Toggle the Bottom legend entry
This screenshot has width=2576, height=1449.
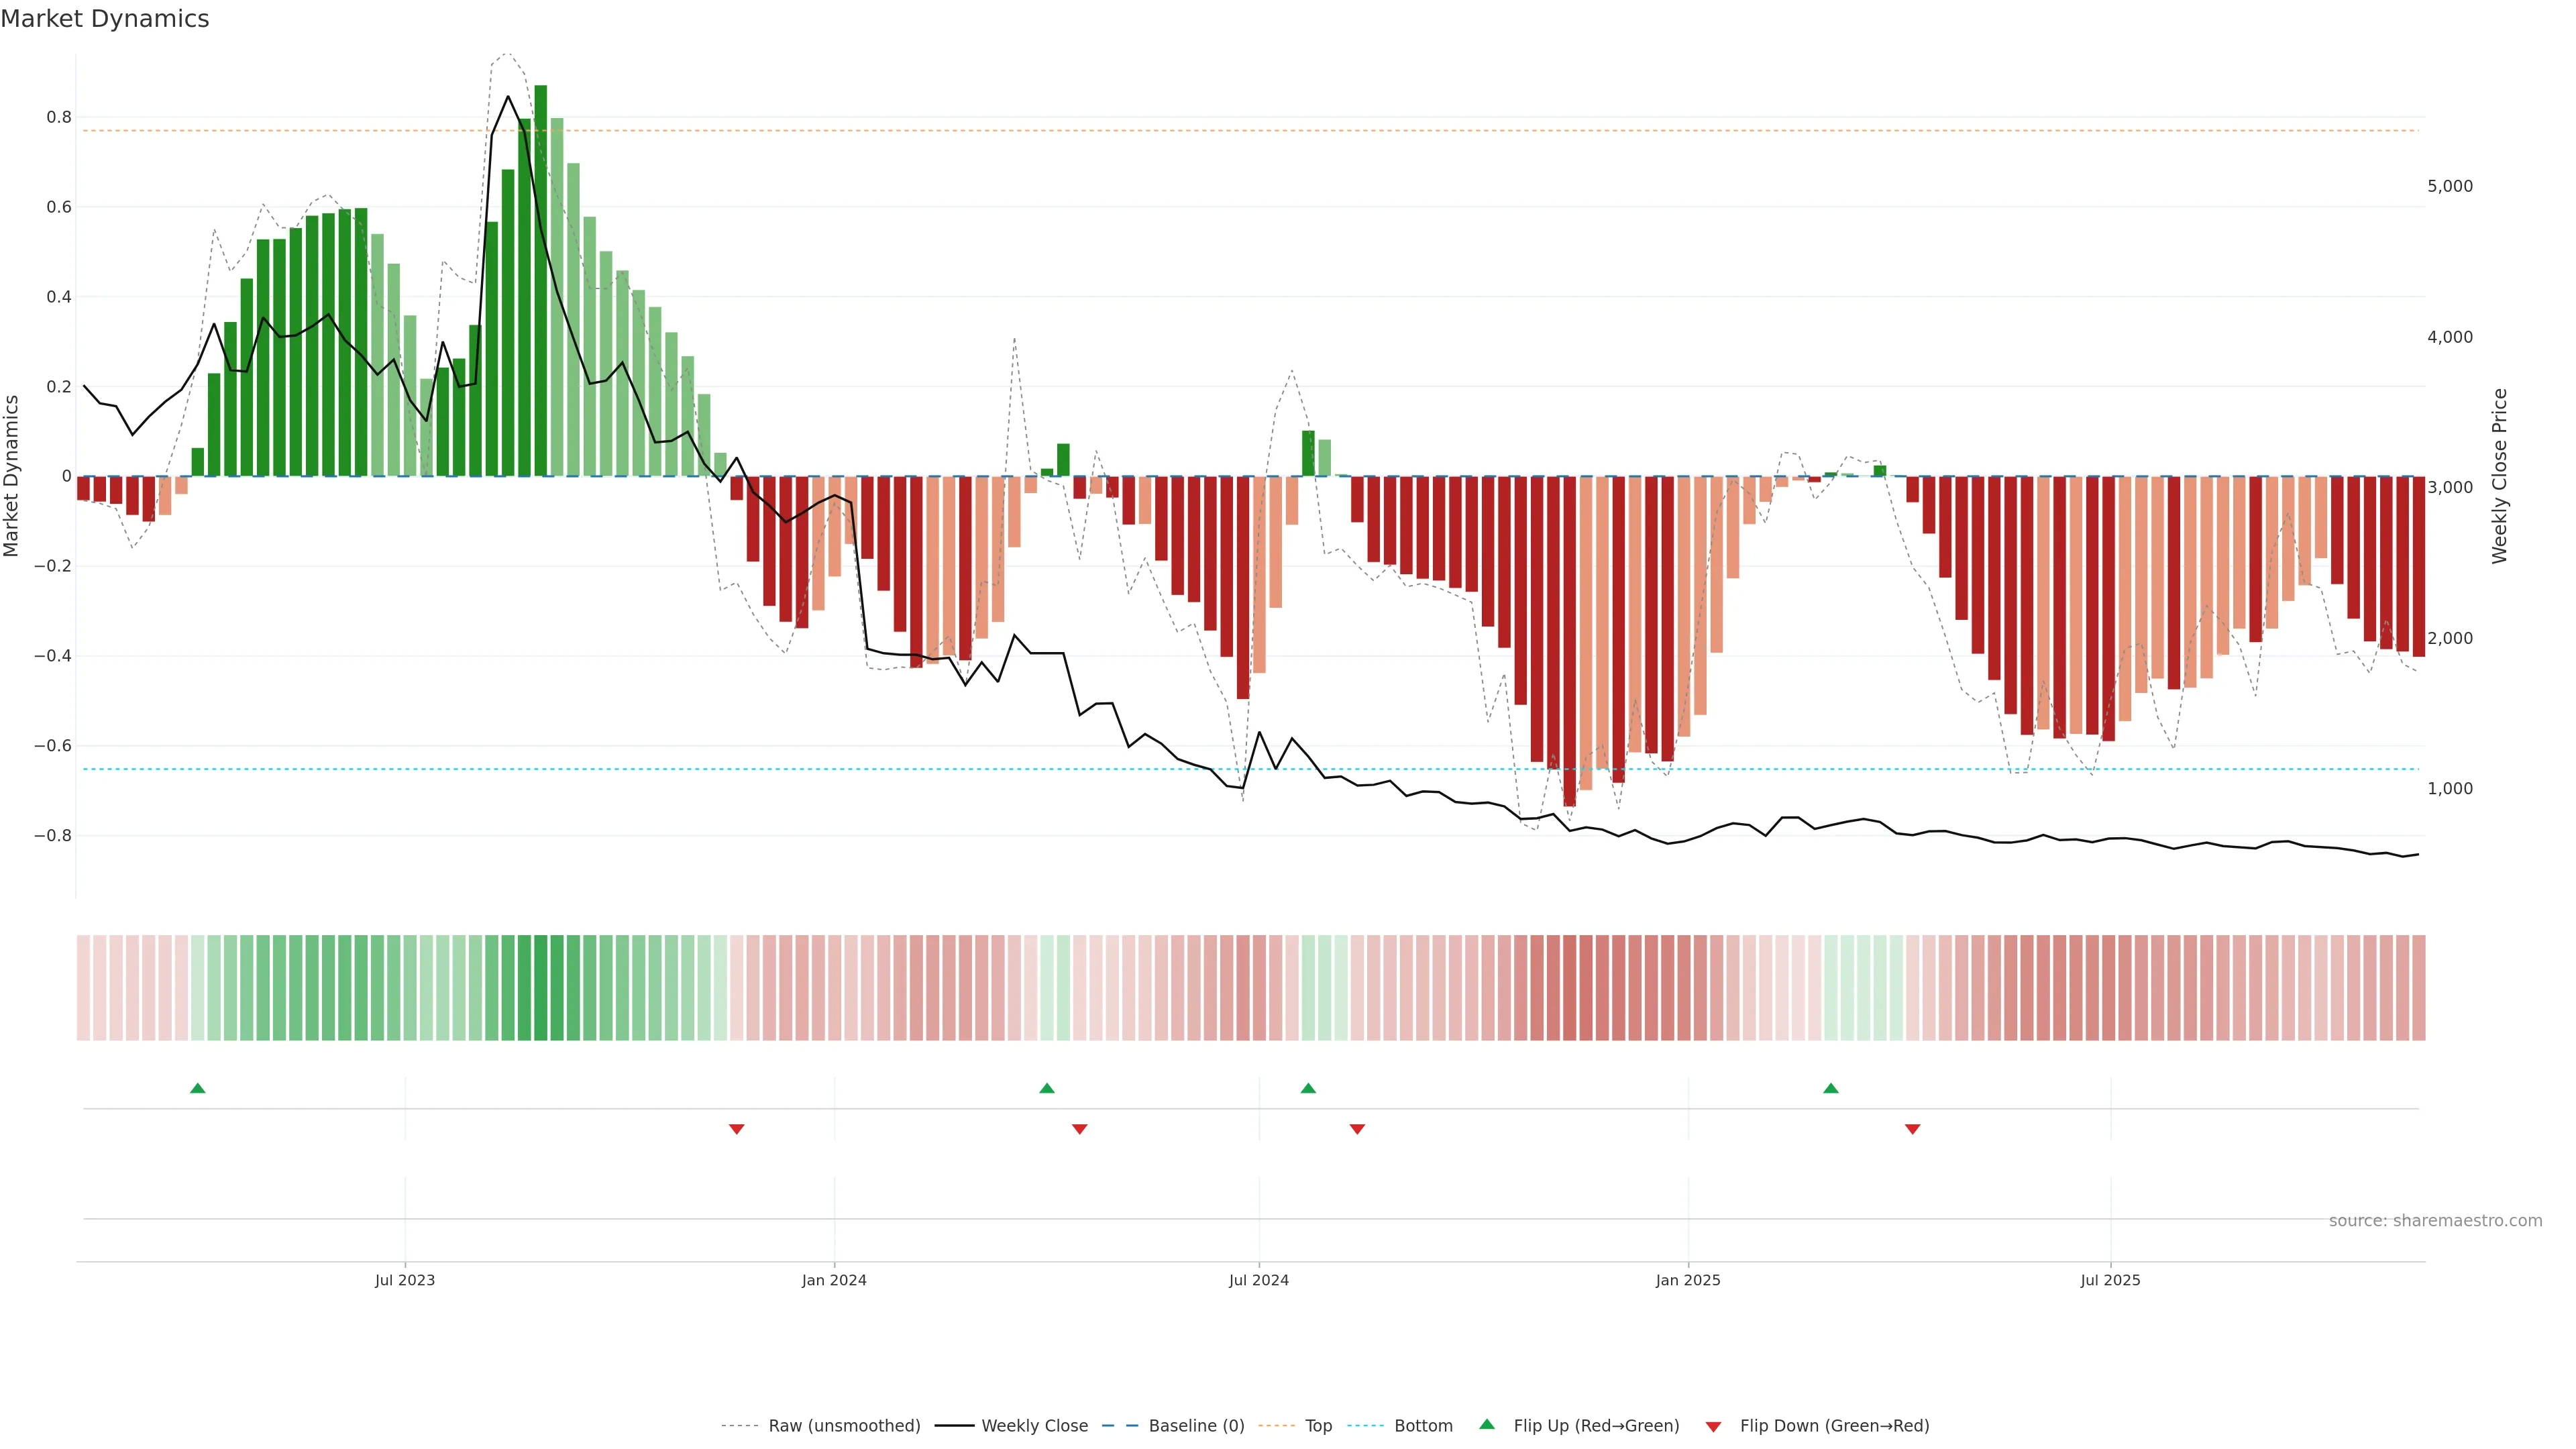[x=1423, y=1426]
